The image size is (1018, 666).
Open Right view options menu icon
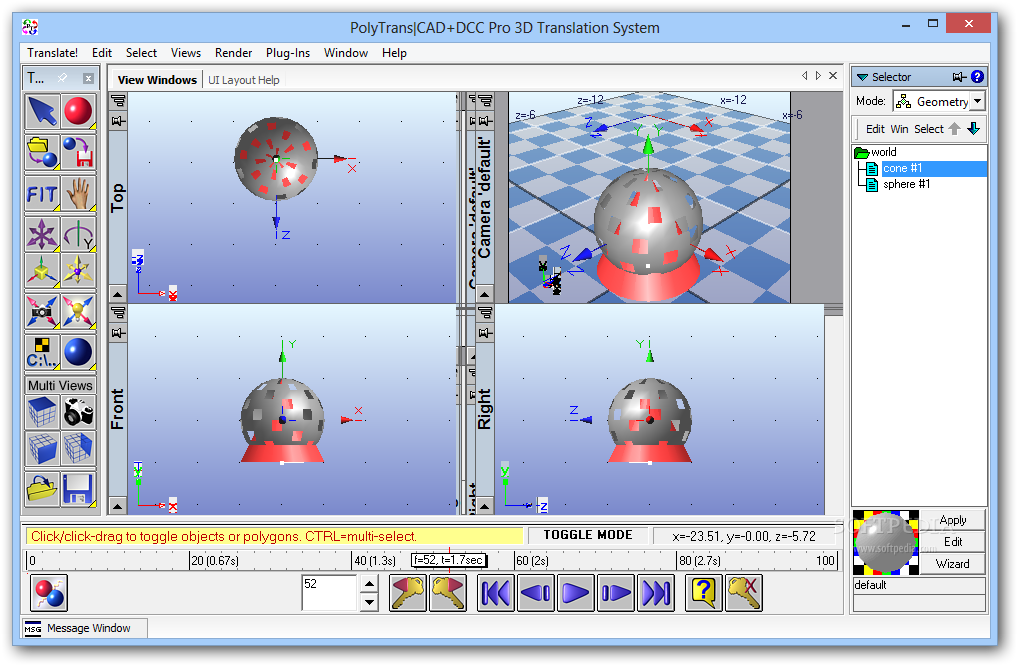486,313
